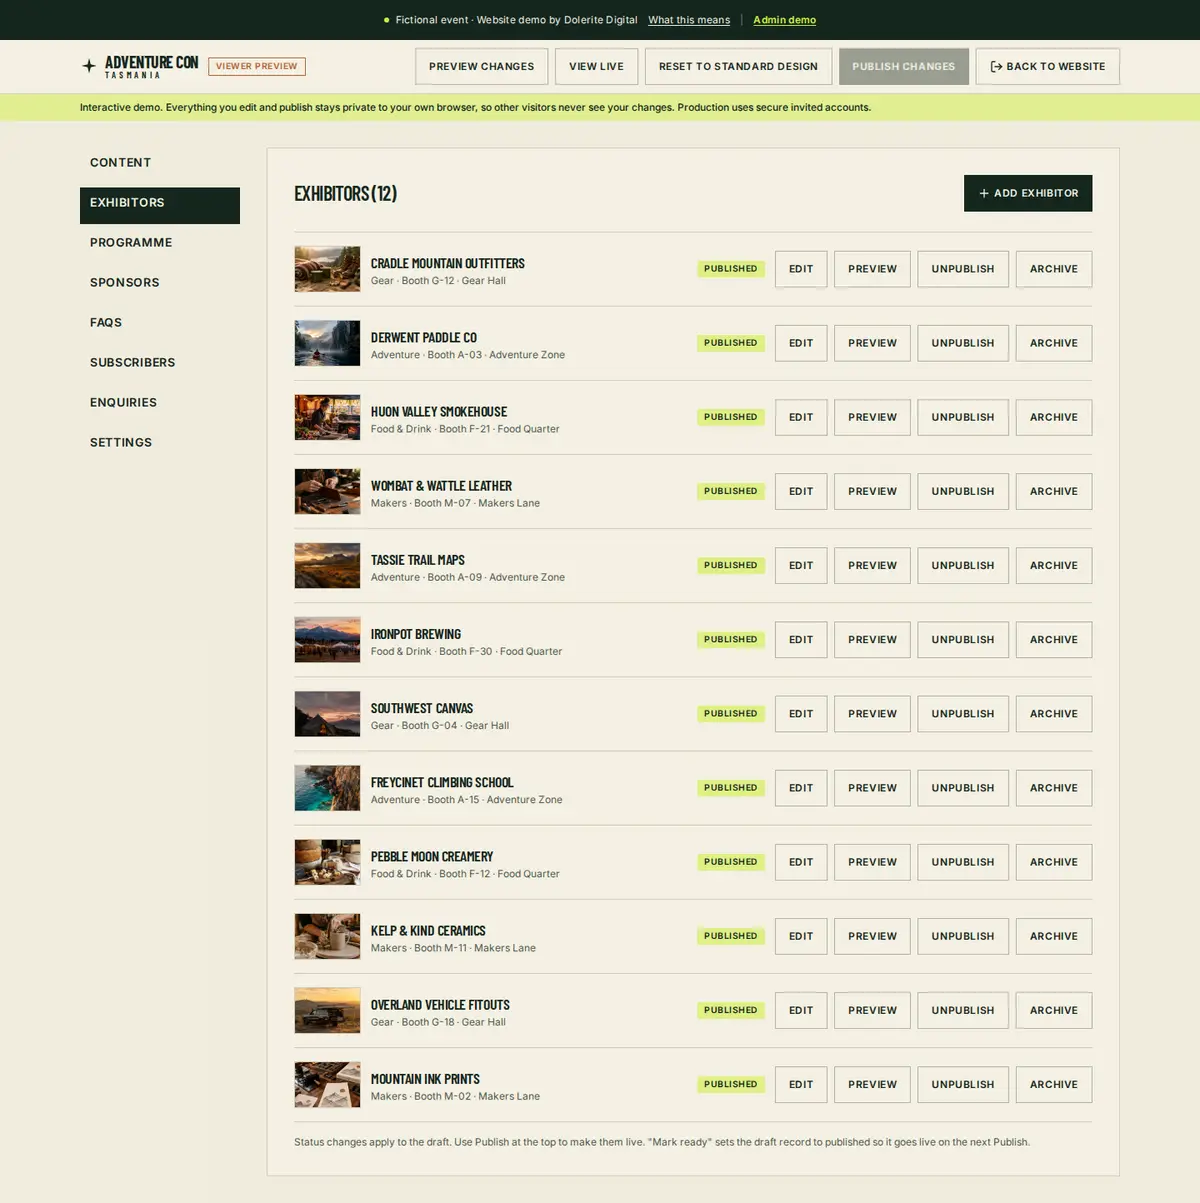Screen dimensions: 1200x1203
Task: Click the Huon Valley Smokehouse name
Action: click(x=439, y=412)
